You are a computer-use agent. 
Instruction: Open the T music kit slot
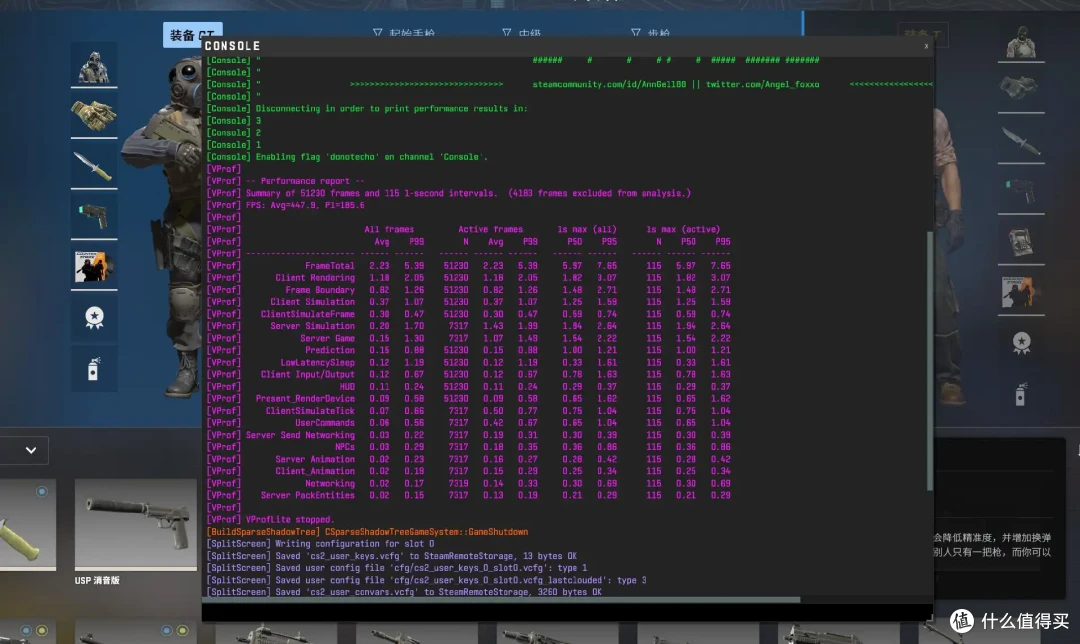[1021, 293]
